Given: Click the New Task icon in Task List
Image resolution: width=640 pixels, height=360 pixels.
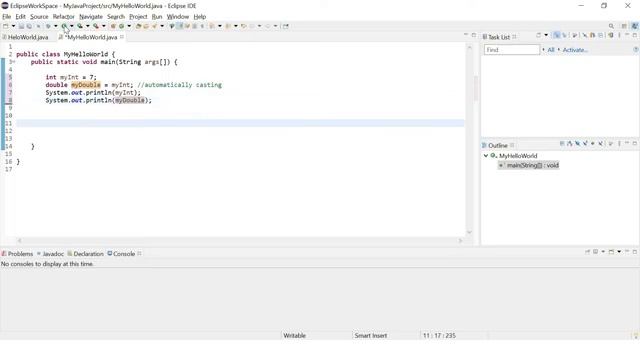Looking at the screenshot, I should pos(538,35).
